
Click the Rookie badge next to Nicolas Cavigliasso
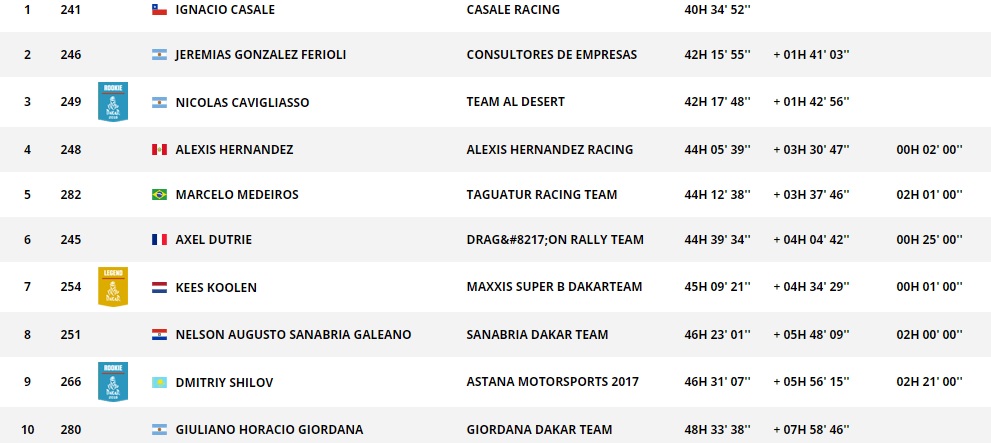(x=112, y=102)
